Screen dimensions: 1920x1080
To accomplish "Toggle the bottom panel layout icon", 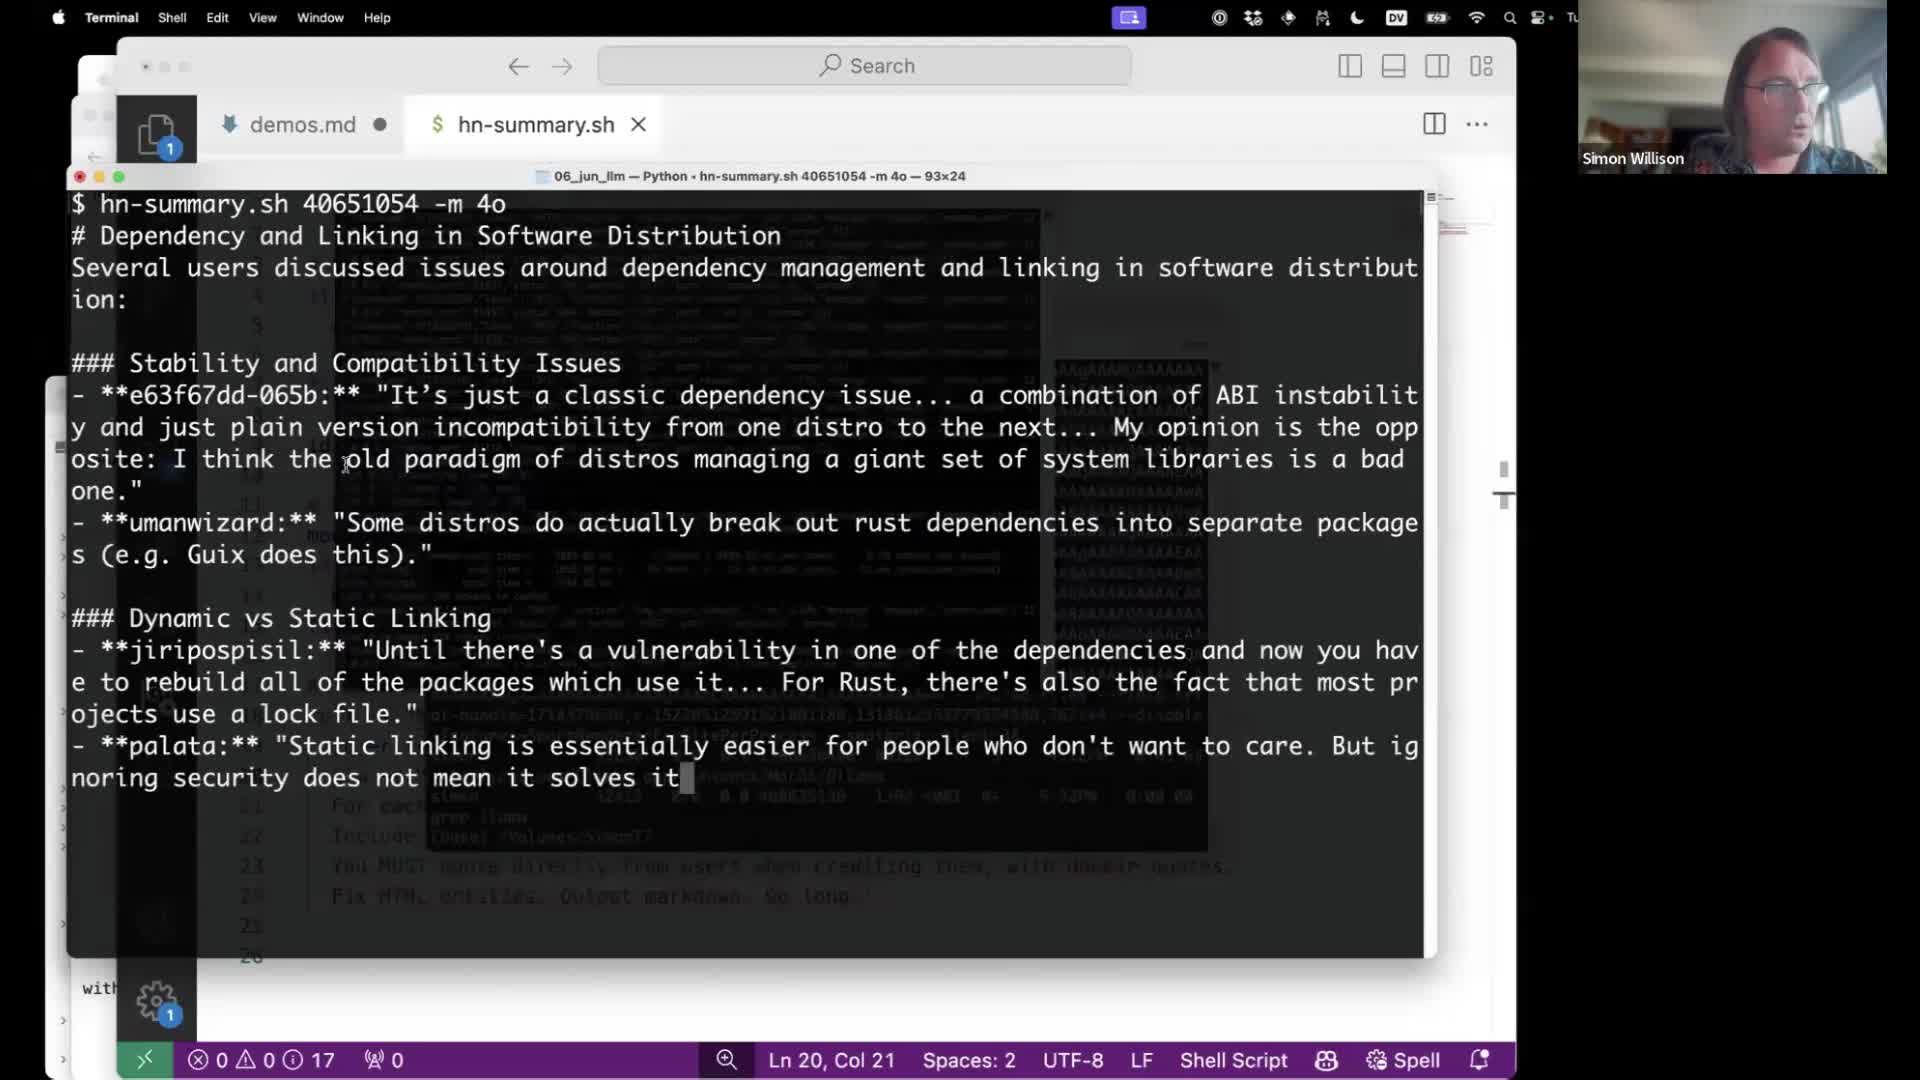I will point(1394,66).
